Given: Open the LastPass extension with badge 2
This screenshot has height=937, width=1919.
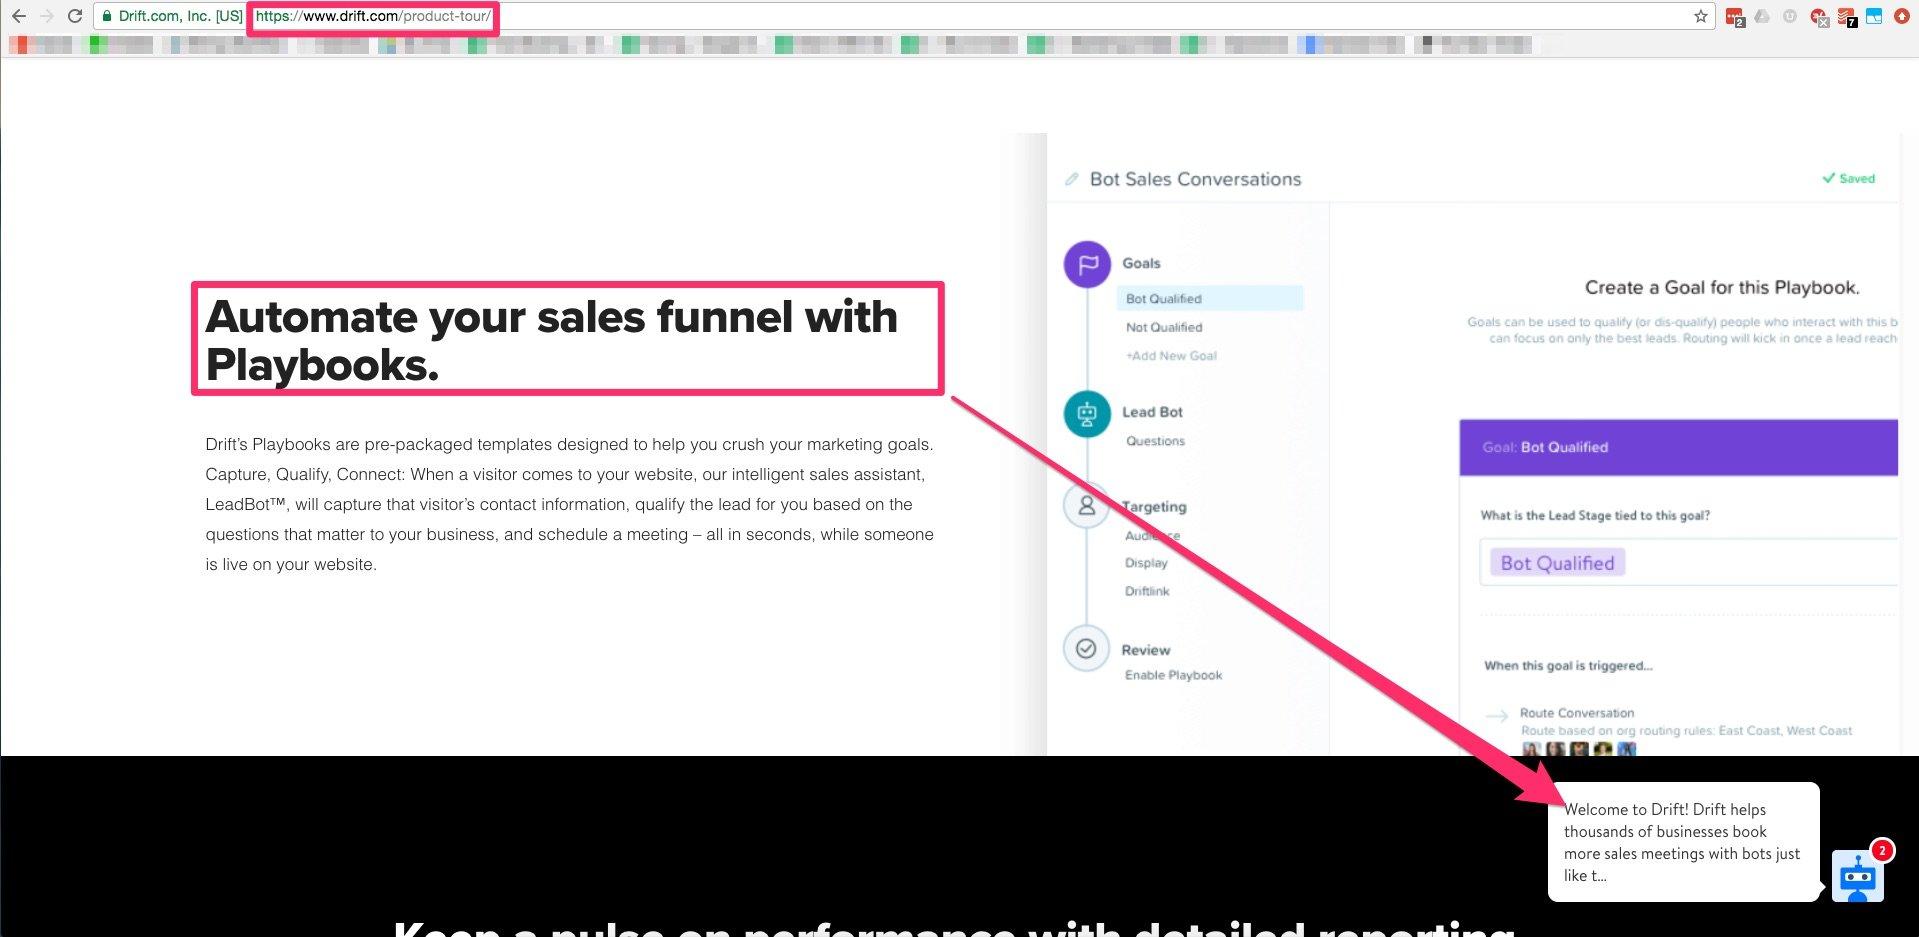Looking at the screenshot, I should pyautogui.click(x=1735, y=17).
